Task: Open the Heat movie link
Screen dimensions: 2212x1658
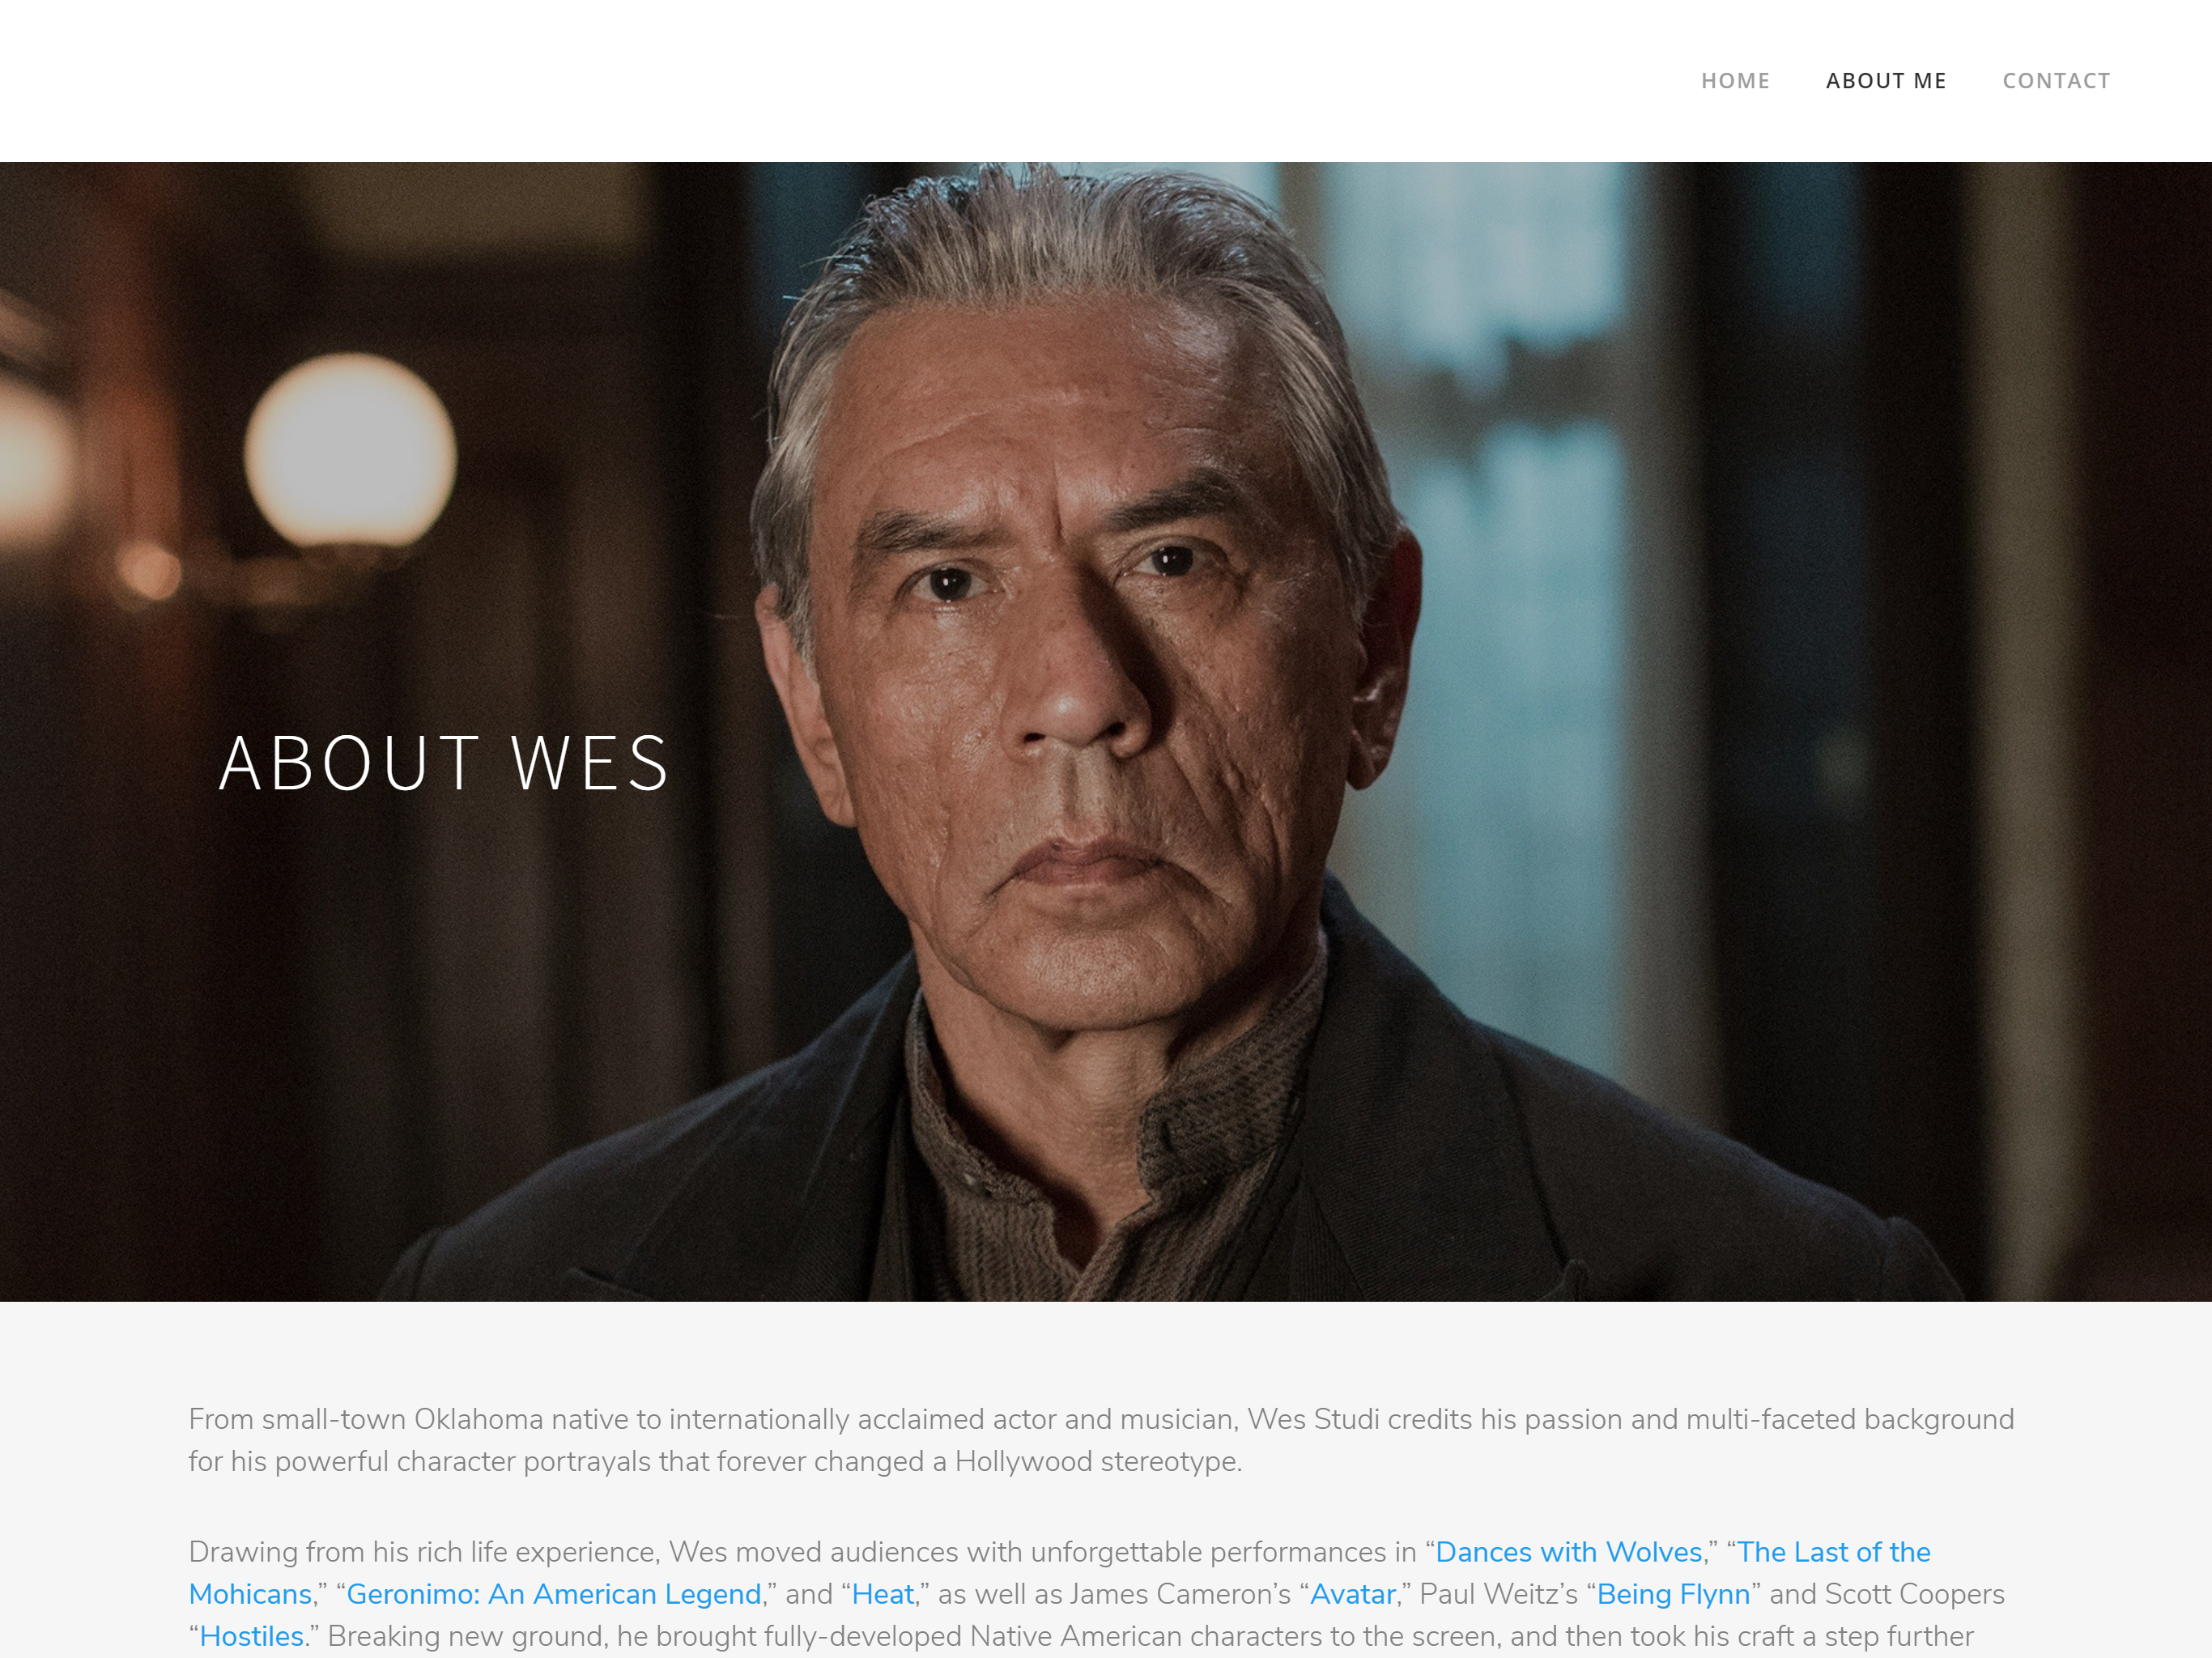Action: coord(882,1594)
